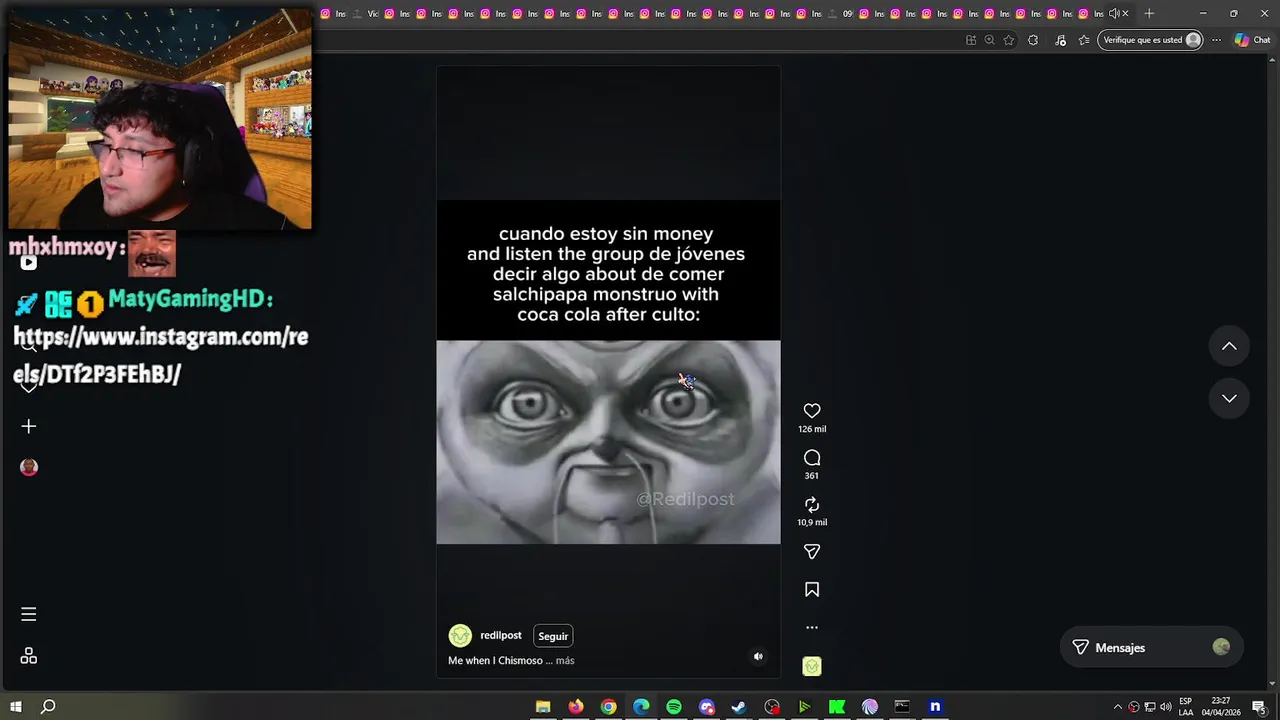Click the "10,9 mil" reposts count
This screenshot has height=720, width=1280.
[812, 522]
